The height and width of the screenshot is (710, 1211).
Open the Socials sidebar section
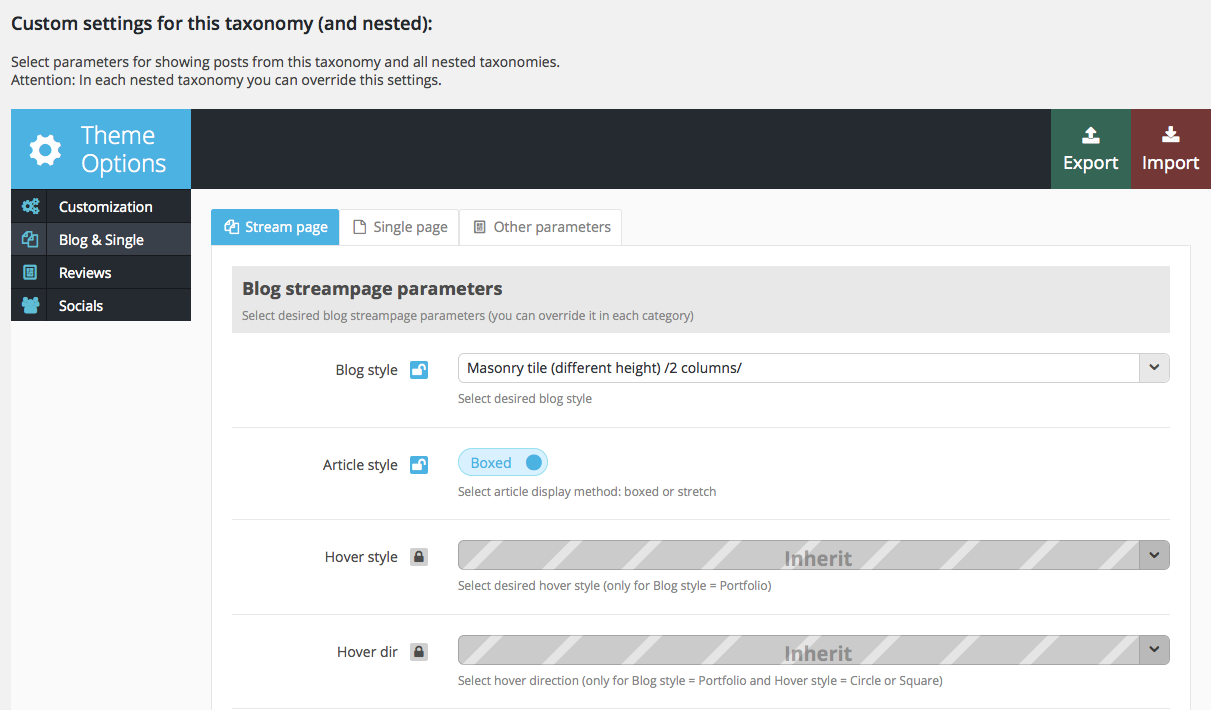pos(81,306)
